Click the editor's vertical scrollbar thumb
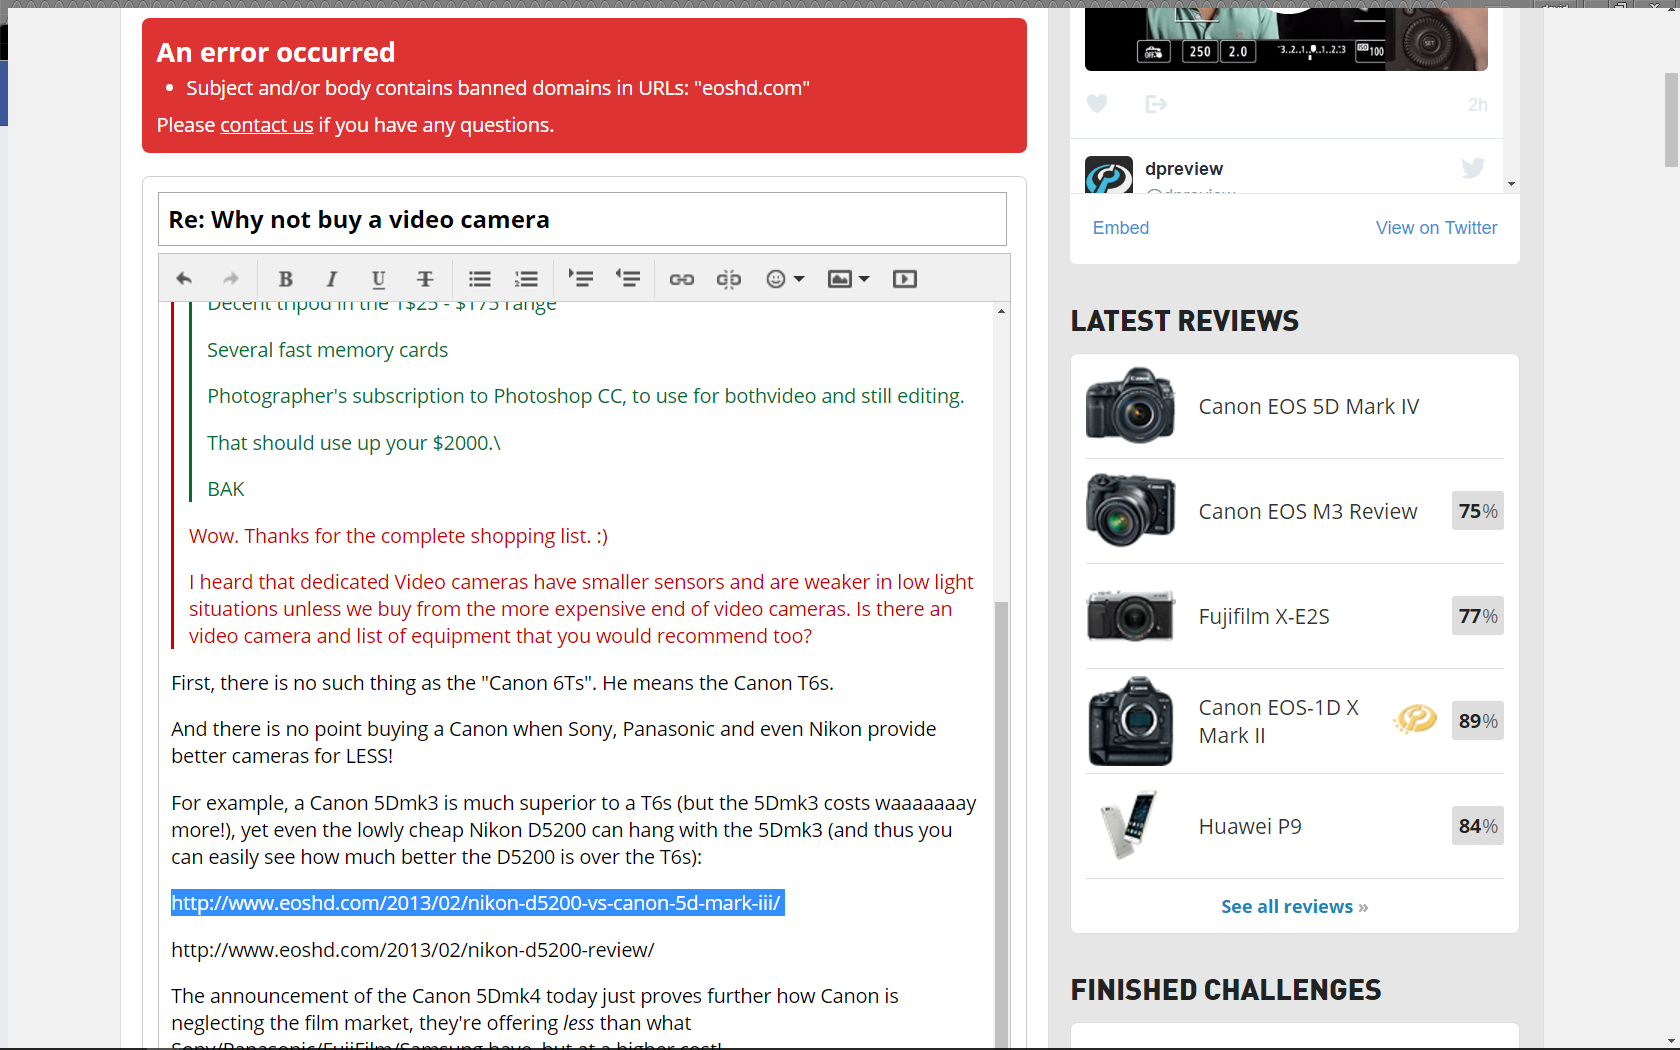1680x1050 pixels. pyautogui.click(x=1002, y=824)
